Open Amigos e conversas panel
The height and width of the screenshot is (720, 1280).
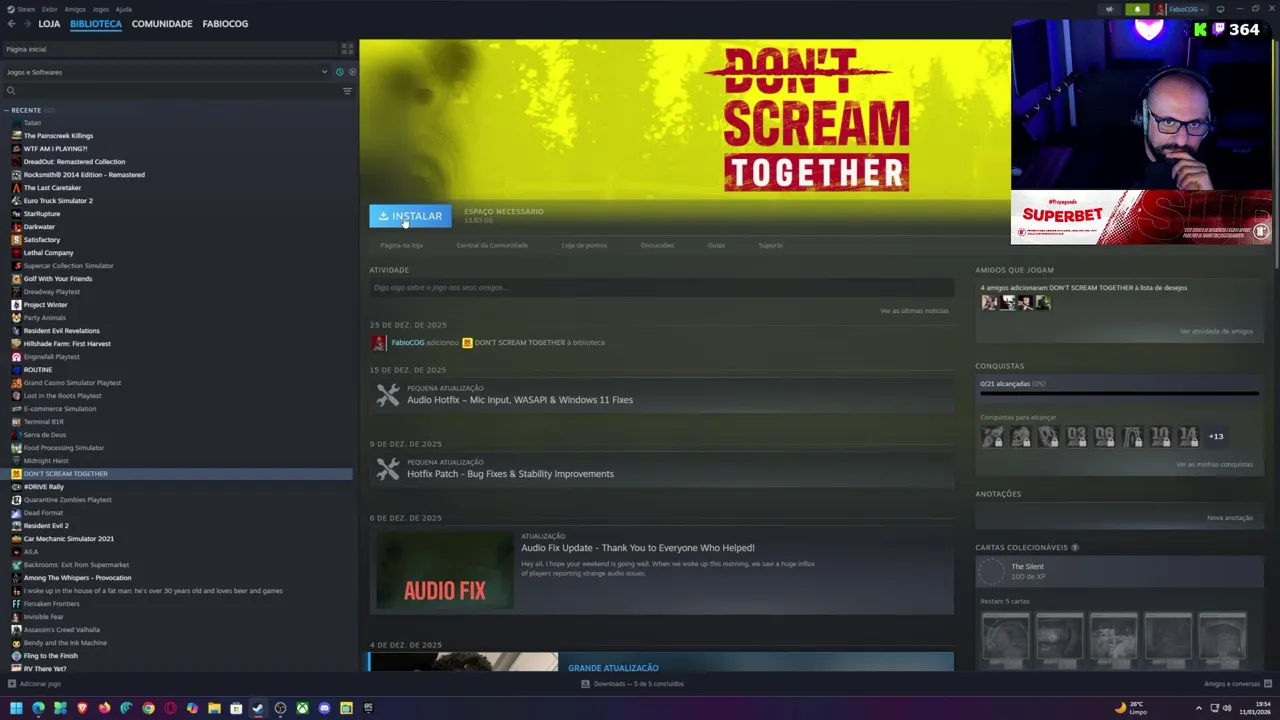(x=1238, y=684)
